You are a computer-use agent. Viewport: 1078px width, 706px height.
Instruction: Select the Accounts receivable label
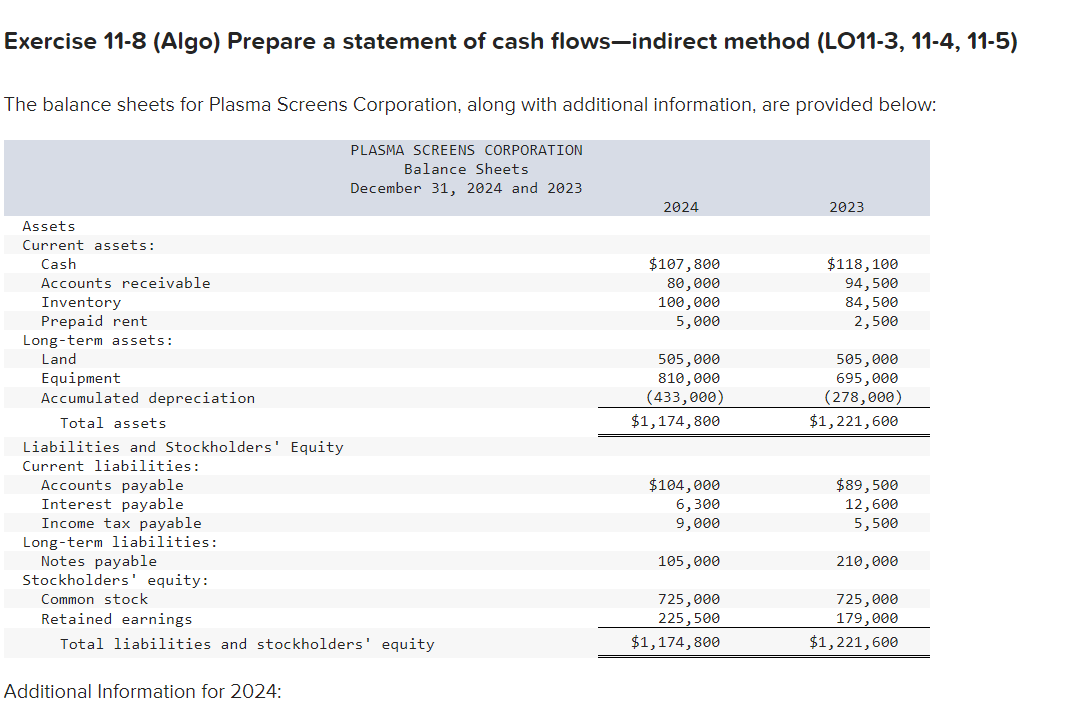pyautogui.click(x=125, y=282)
